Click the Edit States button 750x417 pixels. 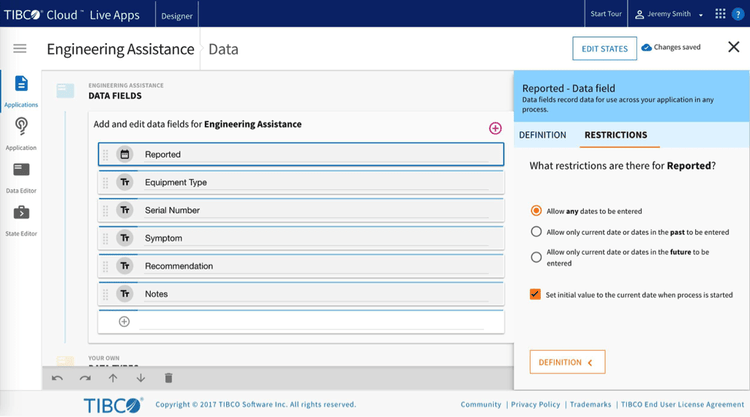tap(604, 48)
